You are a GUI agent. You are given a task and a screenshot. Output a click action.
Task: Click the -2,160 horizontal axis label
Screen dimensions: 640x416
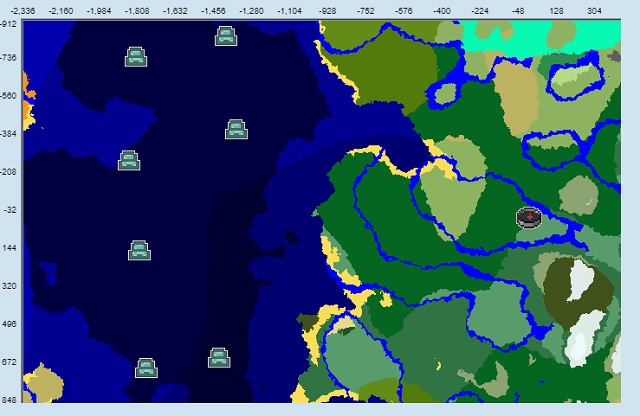pyautogui.click(x=61, y=11)
